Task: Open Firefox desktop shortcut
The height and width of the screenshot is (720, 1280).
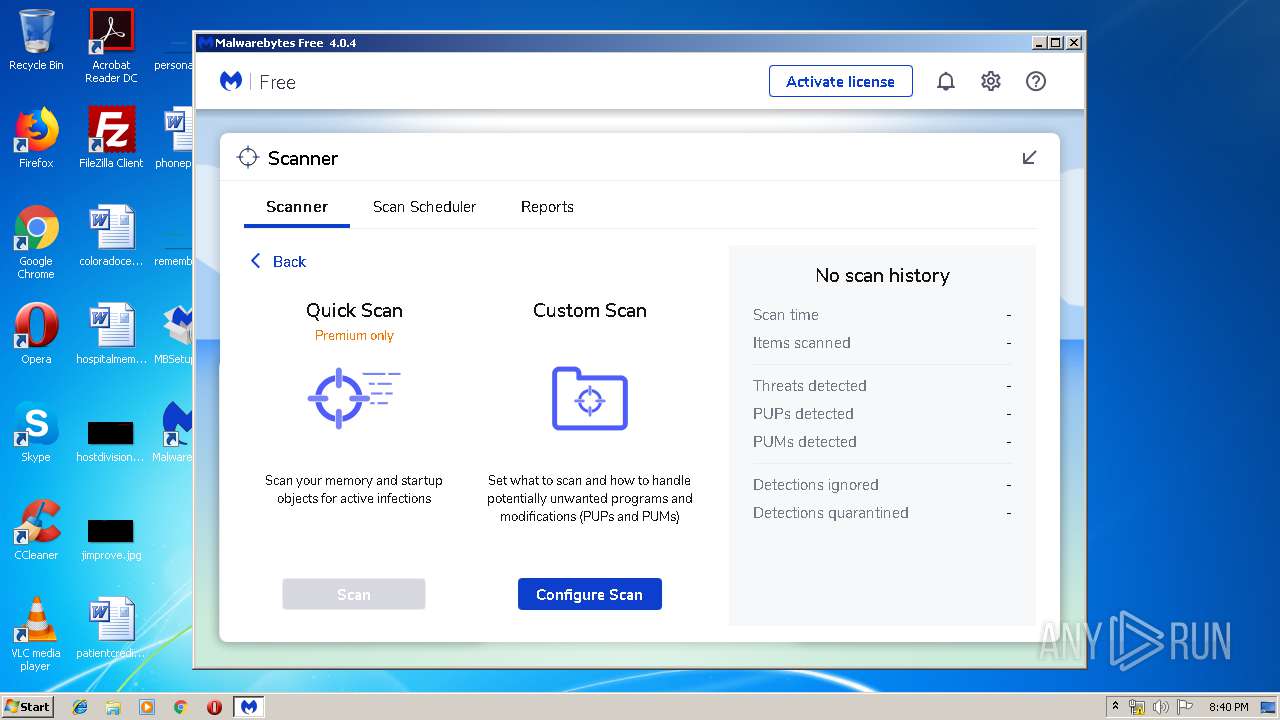Action: pos(36,138)
